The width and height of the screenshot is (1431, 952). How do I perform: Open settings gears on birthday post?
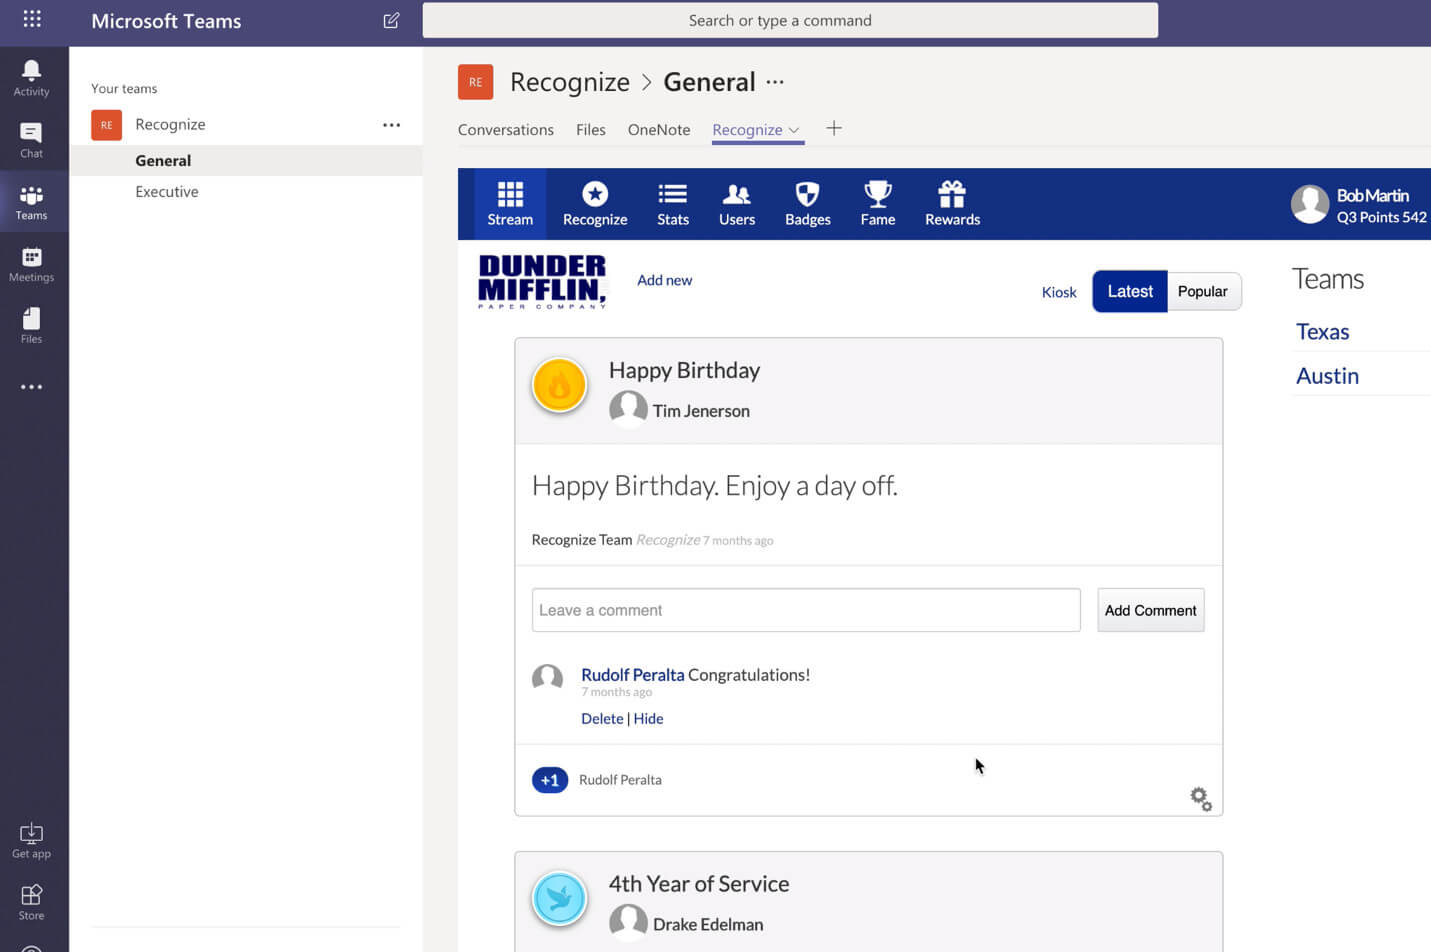(1201, 798)
